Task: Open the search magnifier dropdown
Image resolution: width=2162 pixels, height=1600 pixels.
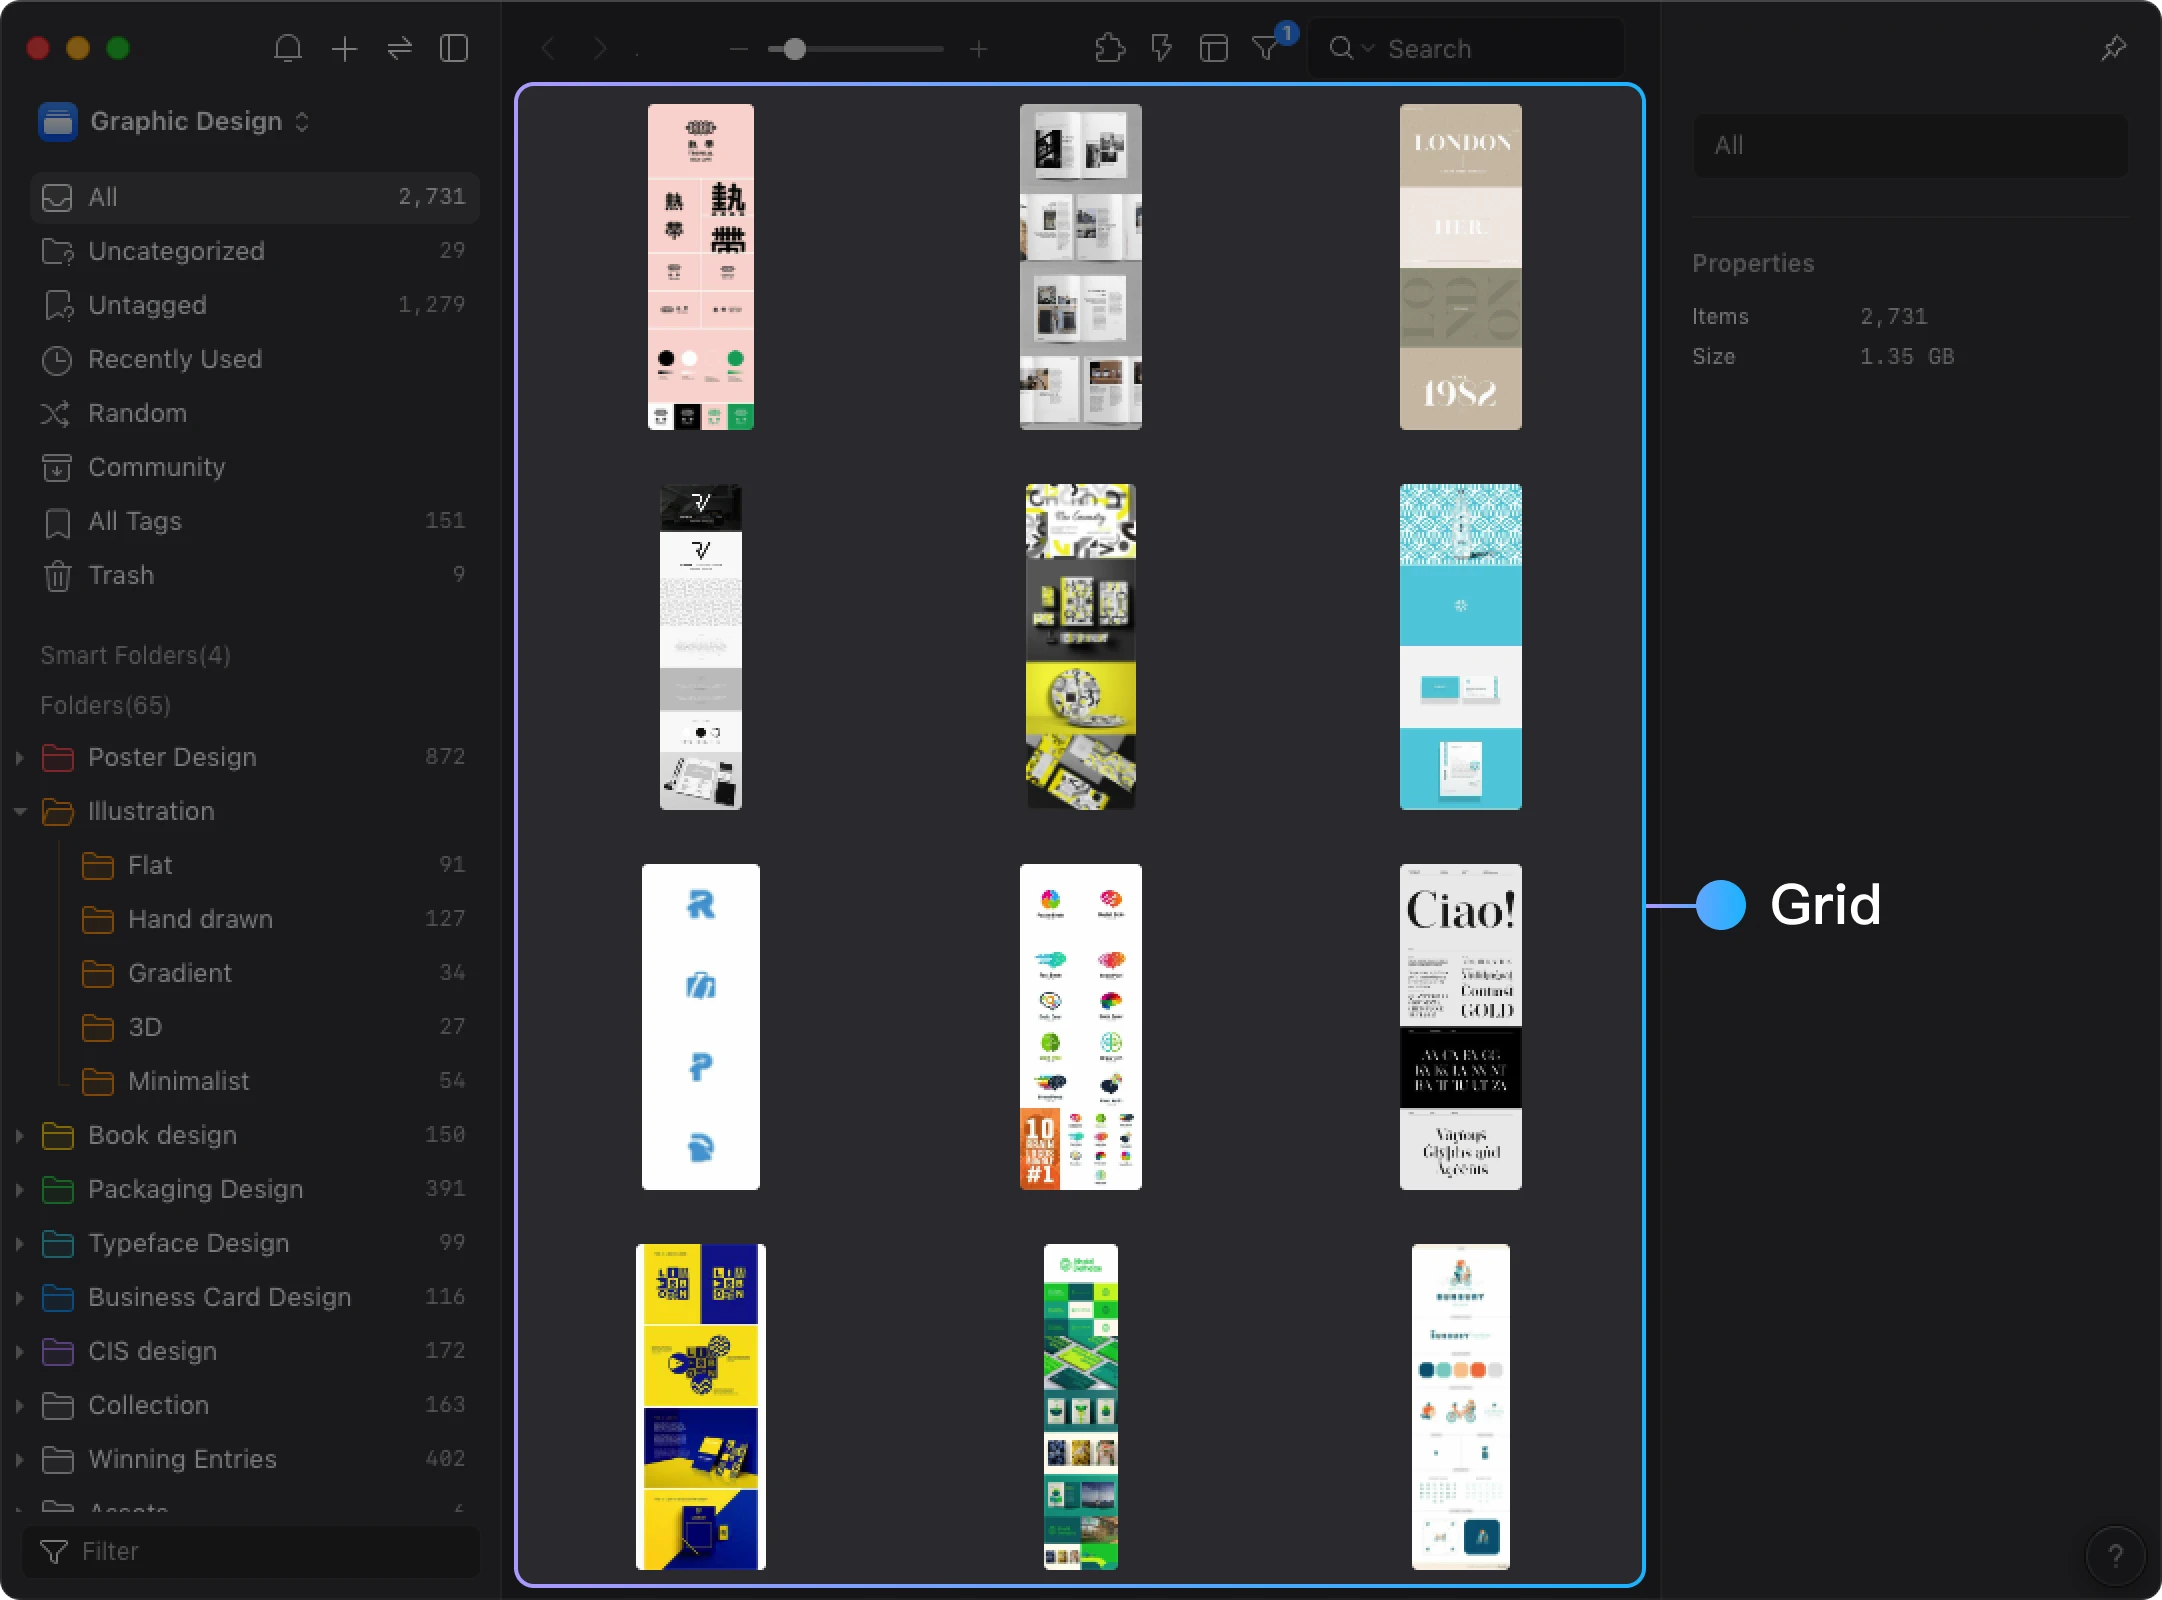Action: point(1351,48)
